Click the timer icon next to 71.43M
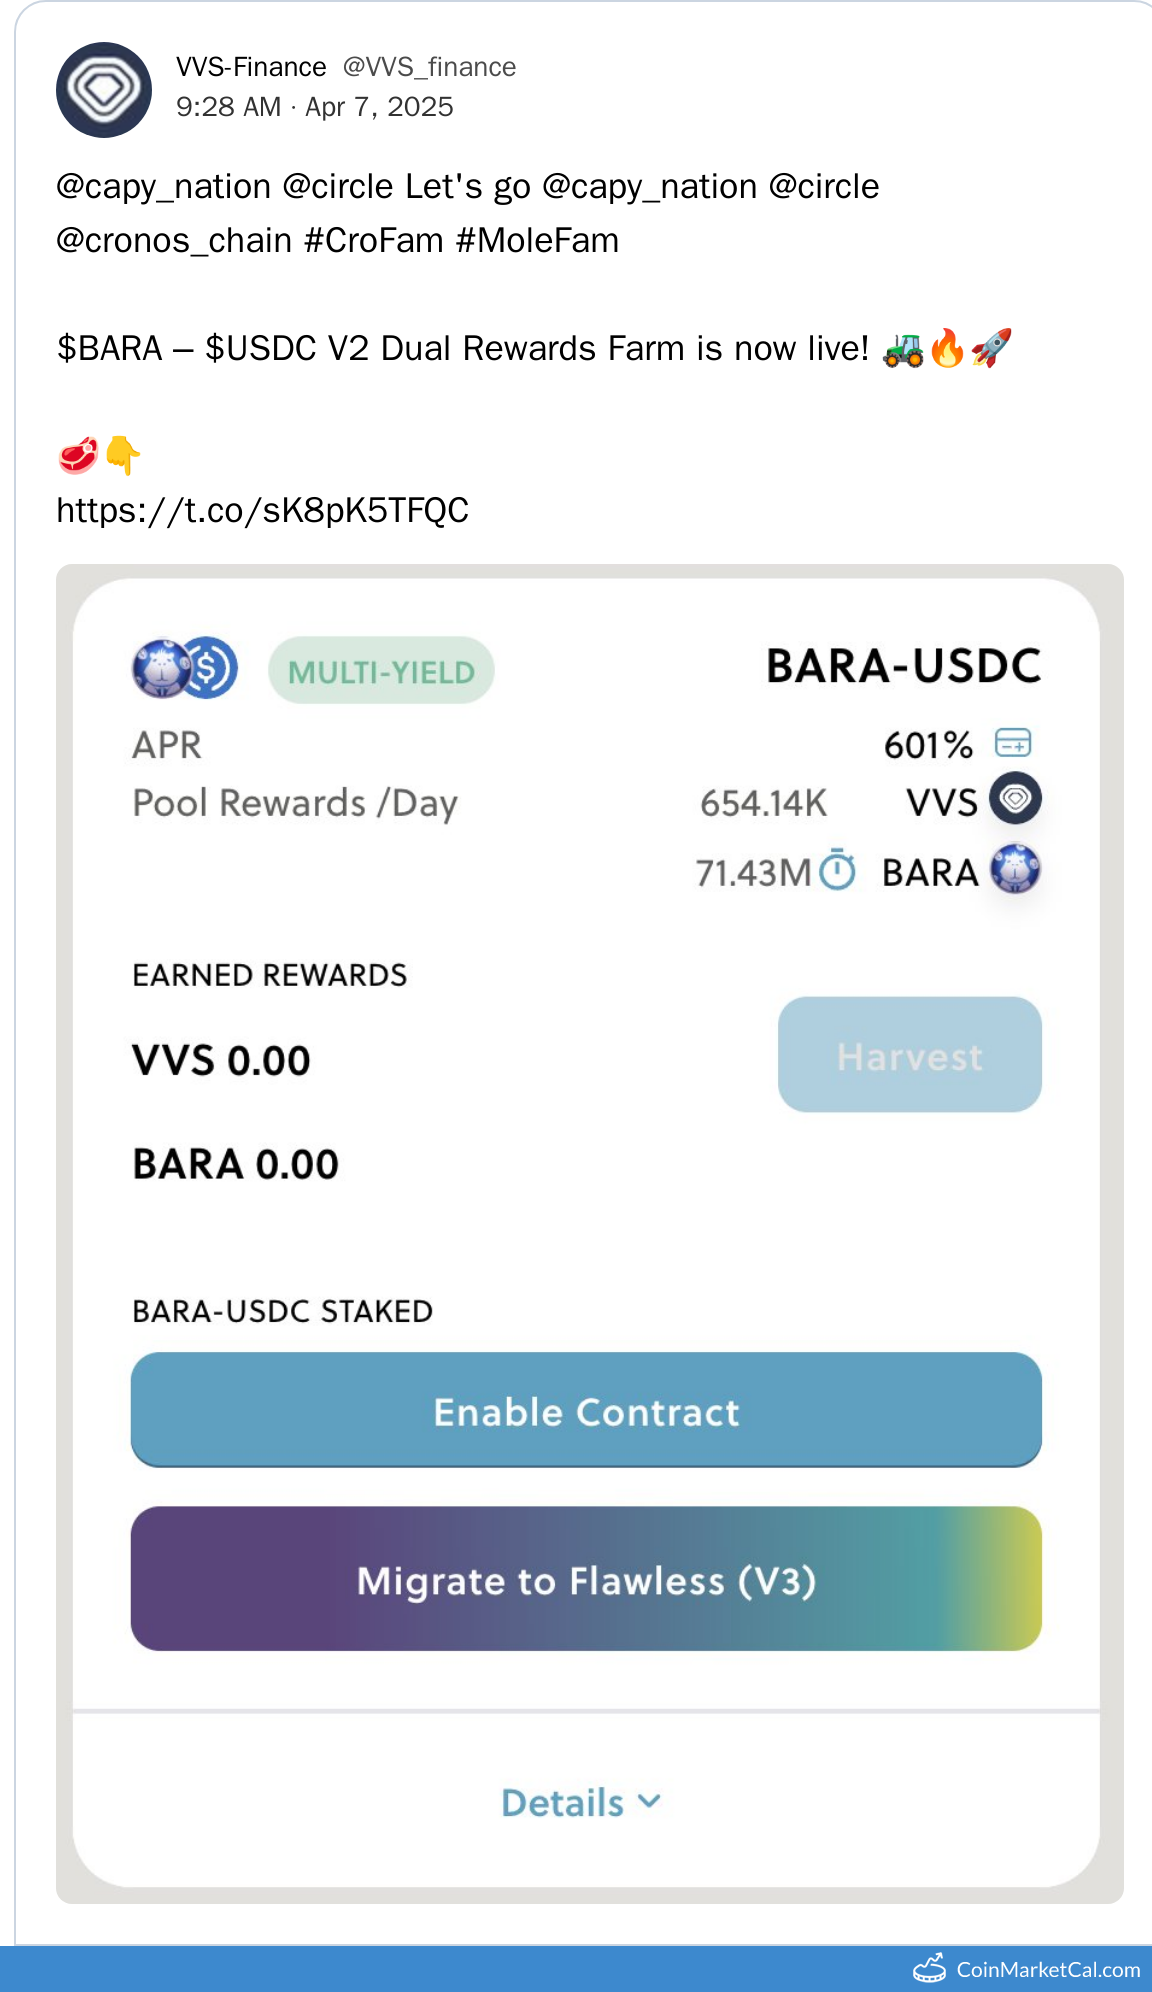This screenshot has height=1992, width=1152. point(837,870)
